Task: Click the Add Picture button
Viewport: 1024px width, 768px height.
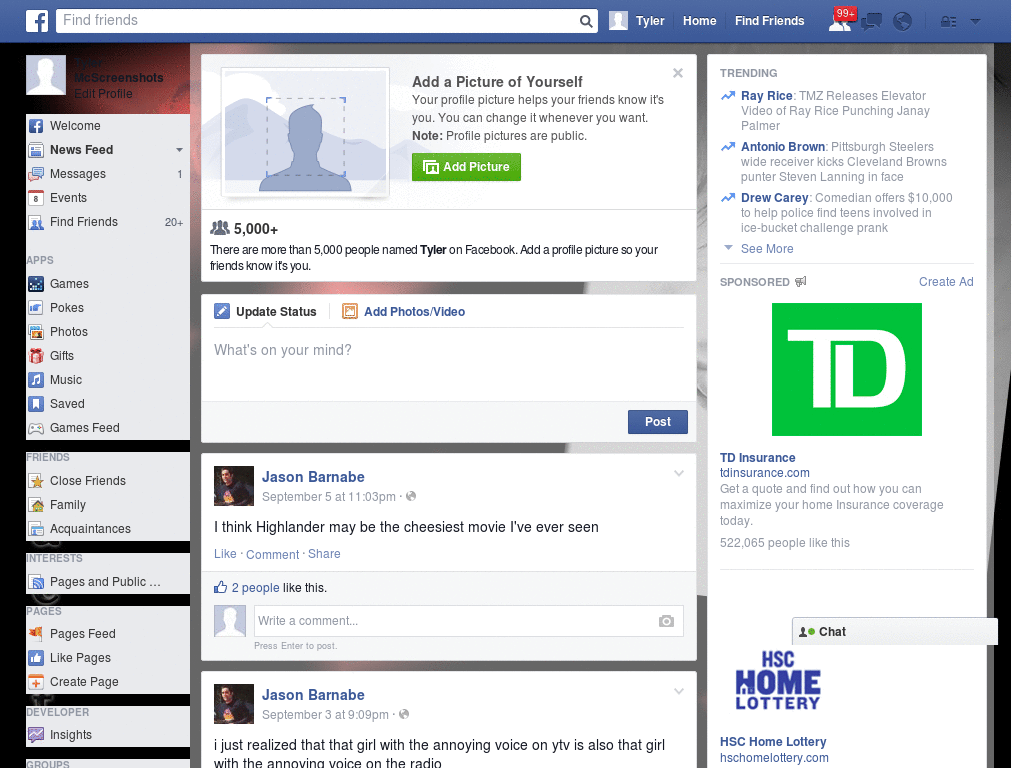Action: [x=466, y=167]
